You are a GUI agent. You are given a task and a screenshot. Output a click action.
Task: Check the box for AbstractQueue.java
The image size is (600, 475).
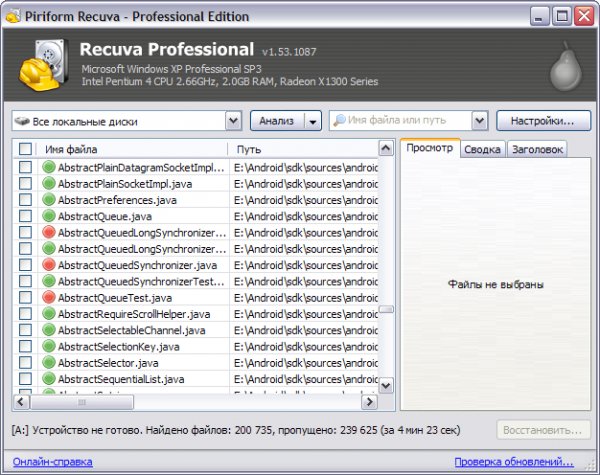(x=25, y=216)
